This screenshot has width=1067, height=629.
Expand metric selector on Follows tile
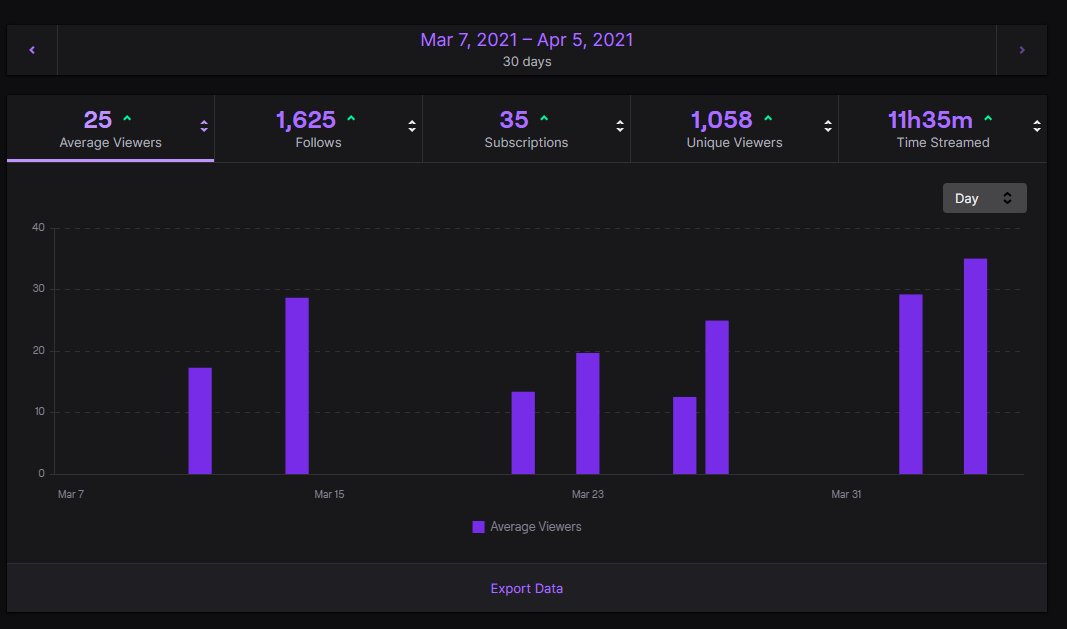pyautogui.click(x=412, y=127)
